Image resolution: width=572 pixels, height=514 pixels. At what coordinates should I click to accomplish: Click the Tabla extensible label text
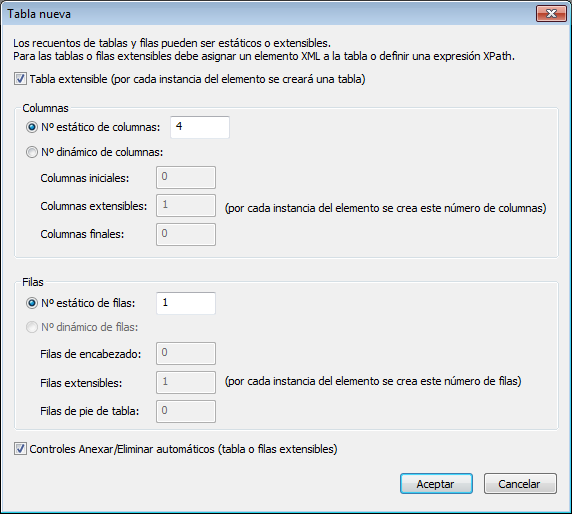[197, 79]
